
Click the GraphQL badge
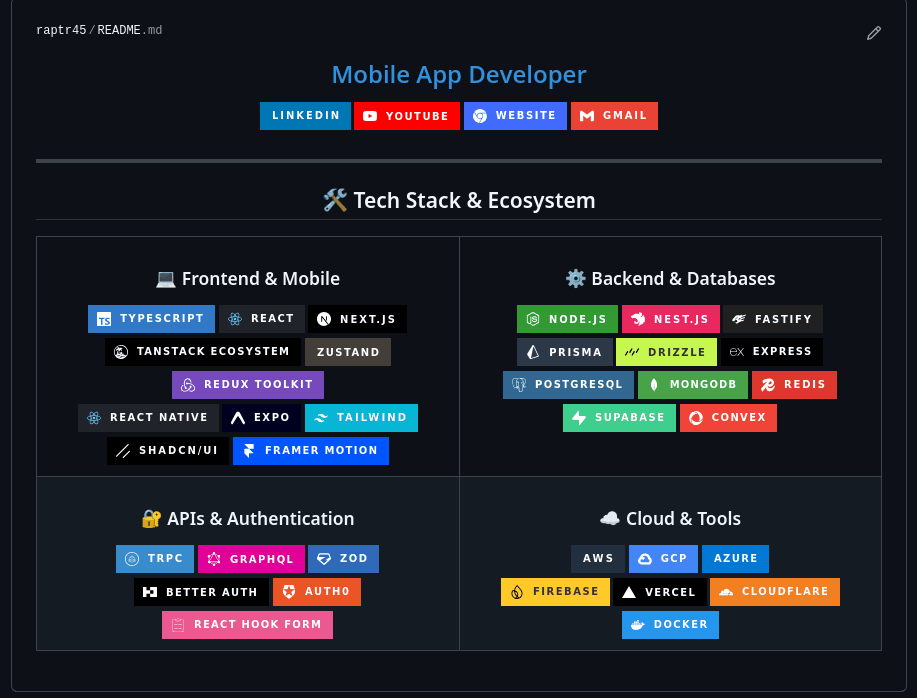pyautogui.click(x=251, y=559)
